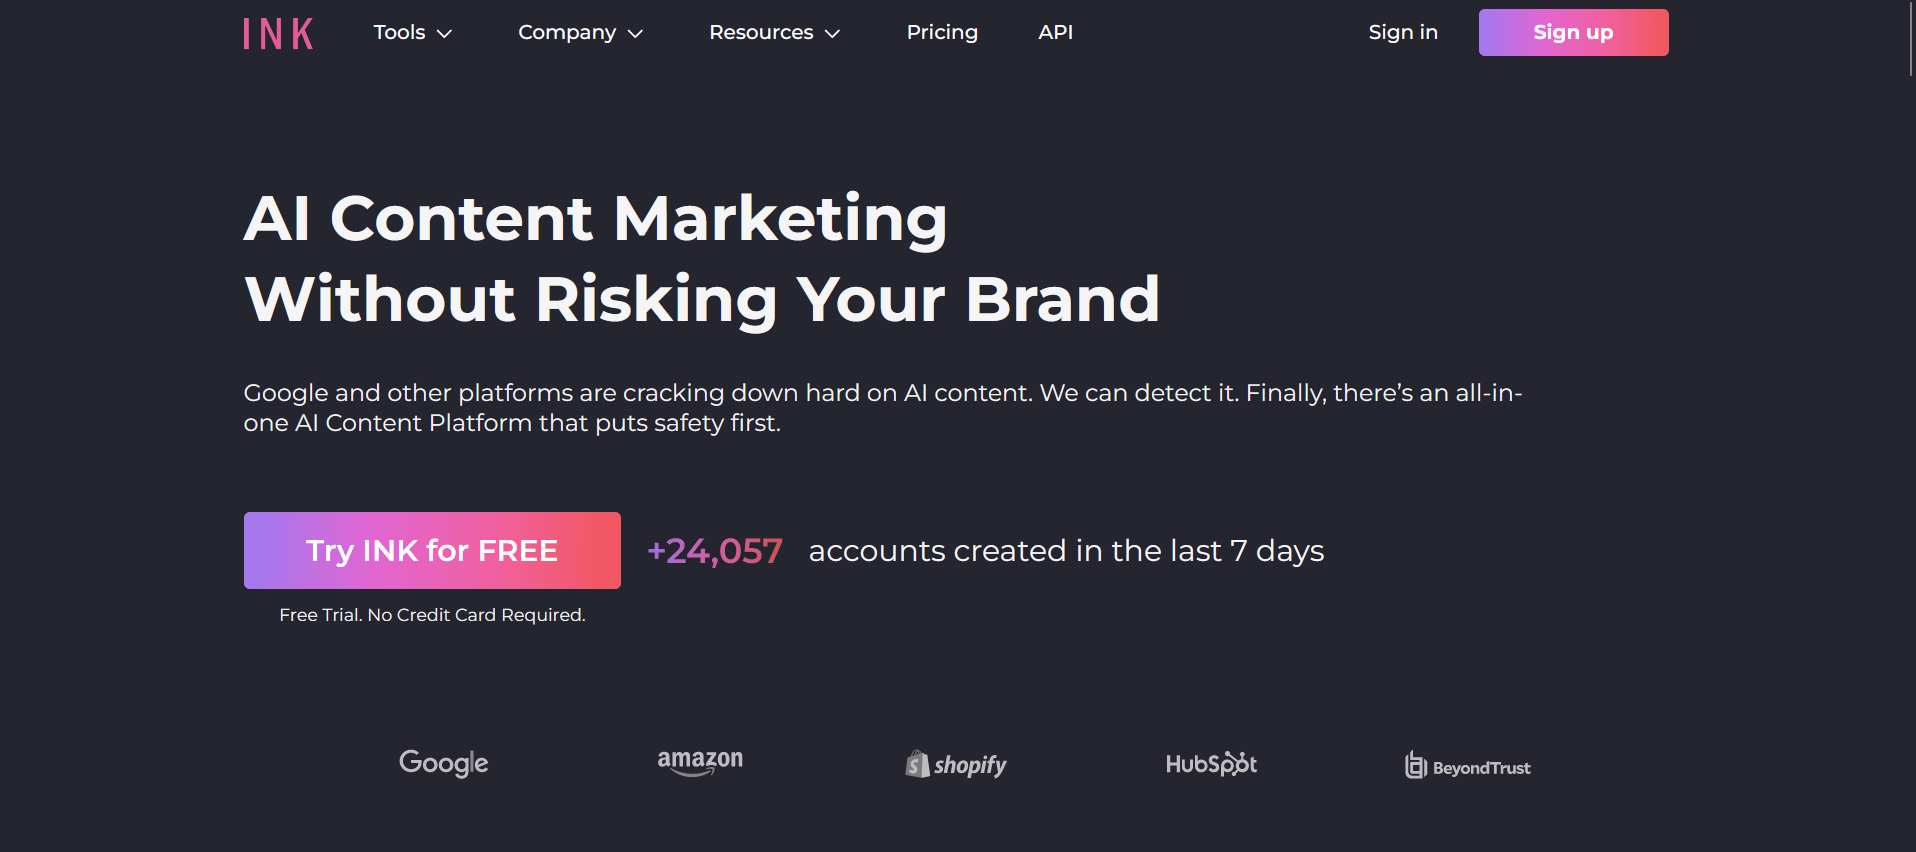
Task: Select the Company menu label
Action: (x=567, y=32)
